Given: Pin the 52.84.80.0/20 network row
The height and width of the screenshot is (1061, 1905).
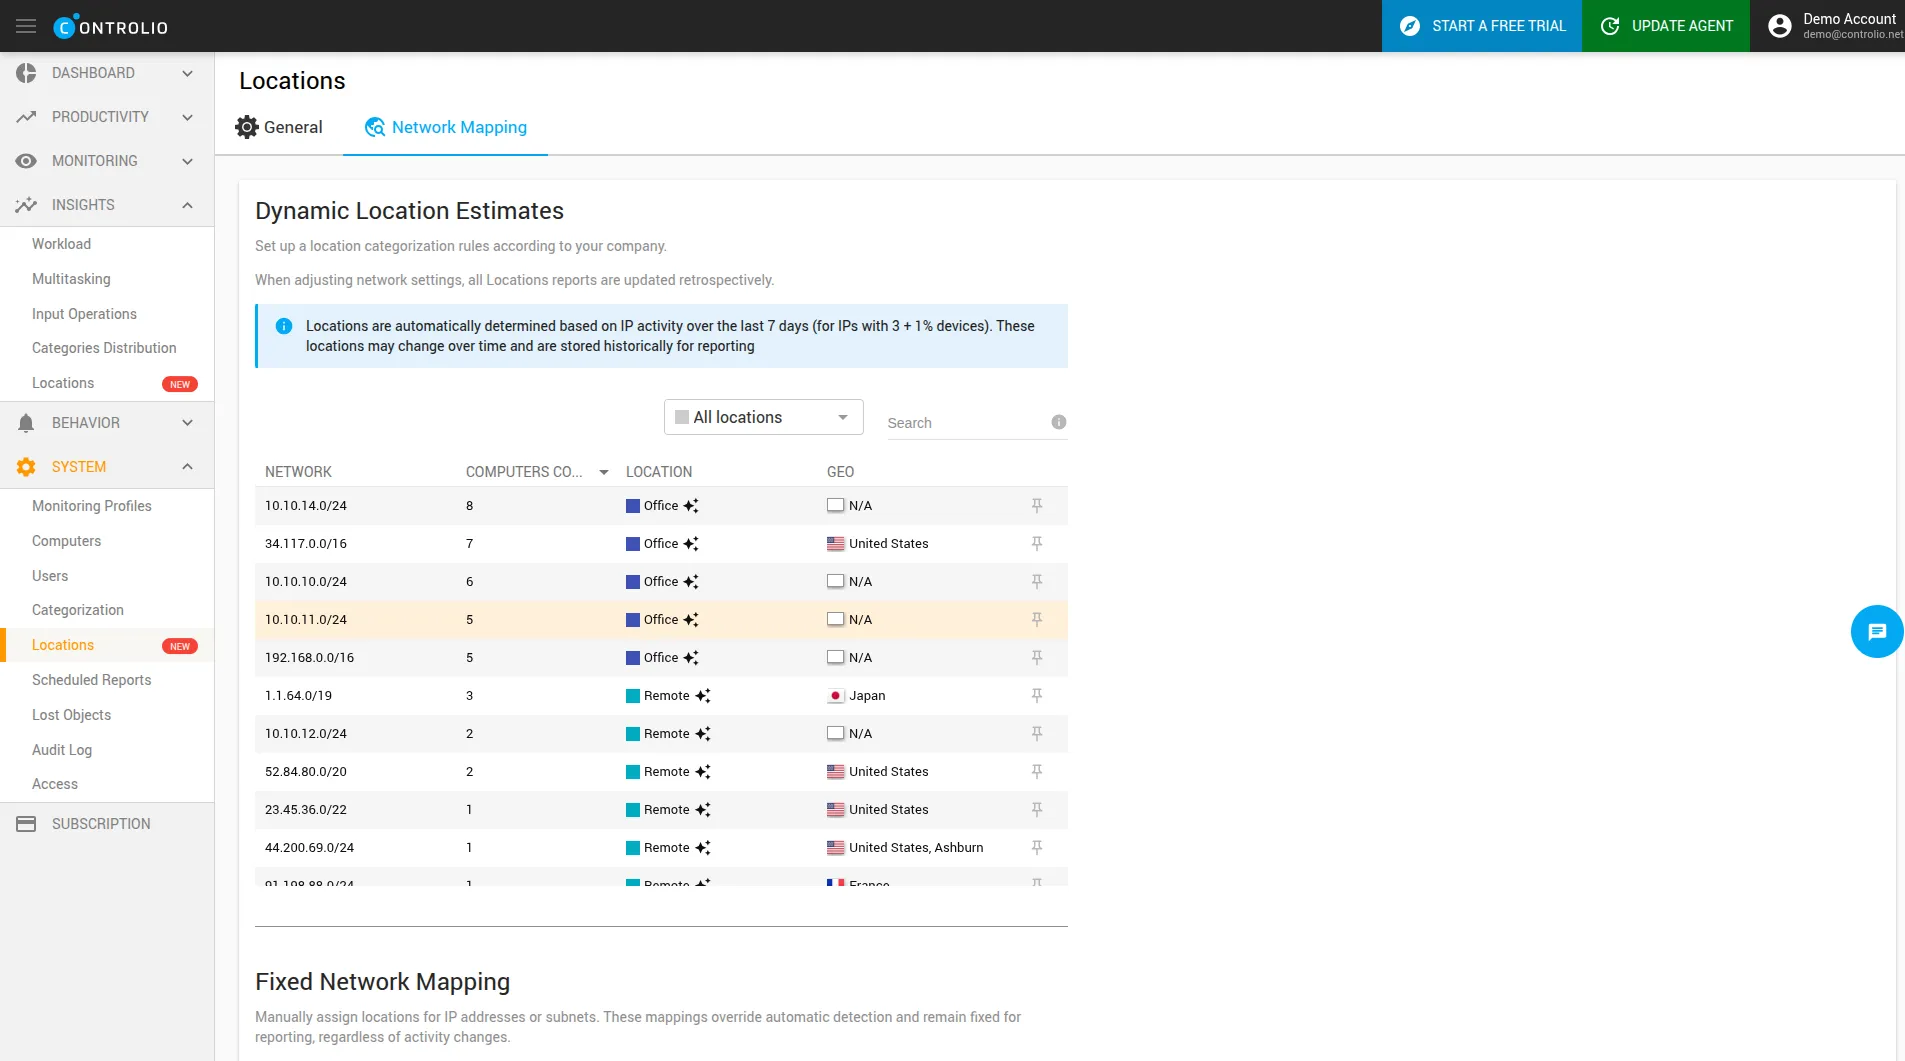Looking at the screenshot, I should tap(1037, 772).
